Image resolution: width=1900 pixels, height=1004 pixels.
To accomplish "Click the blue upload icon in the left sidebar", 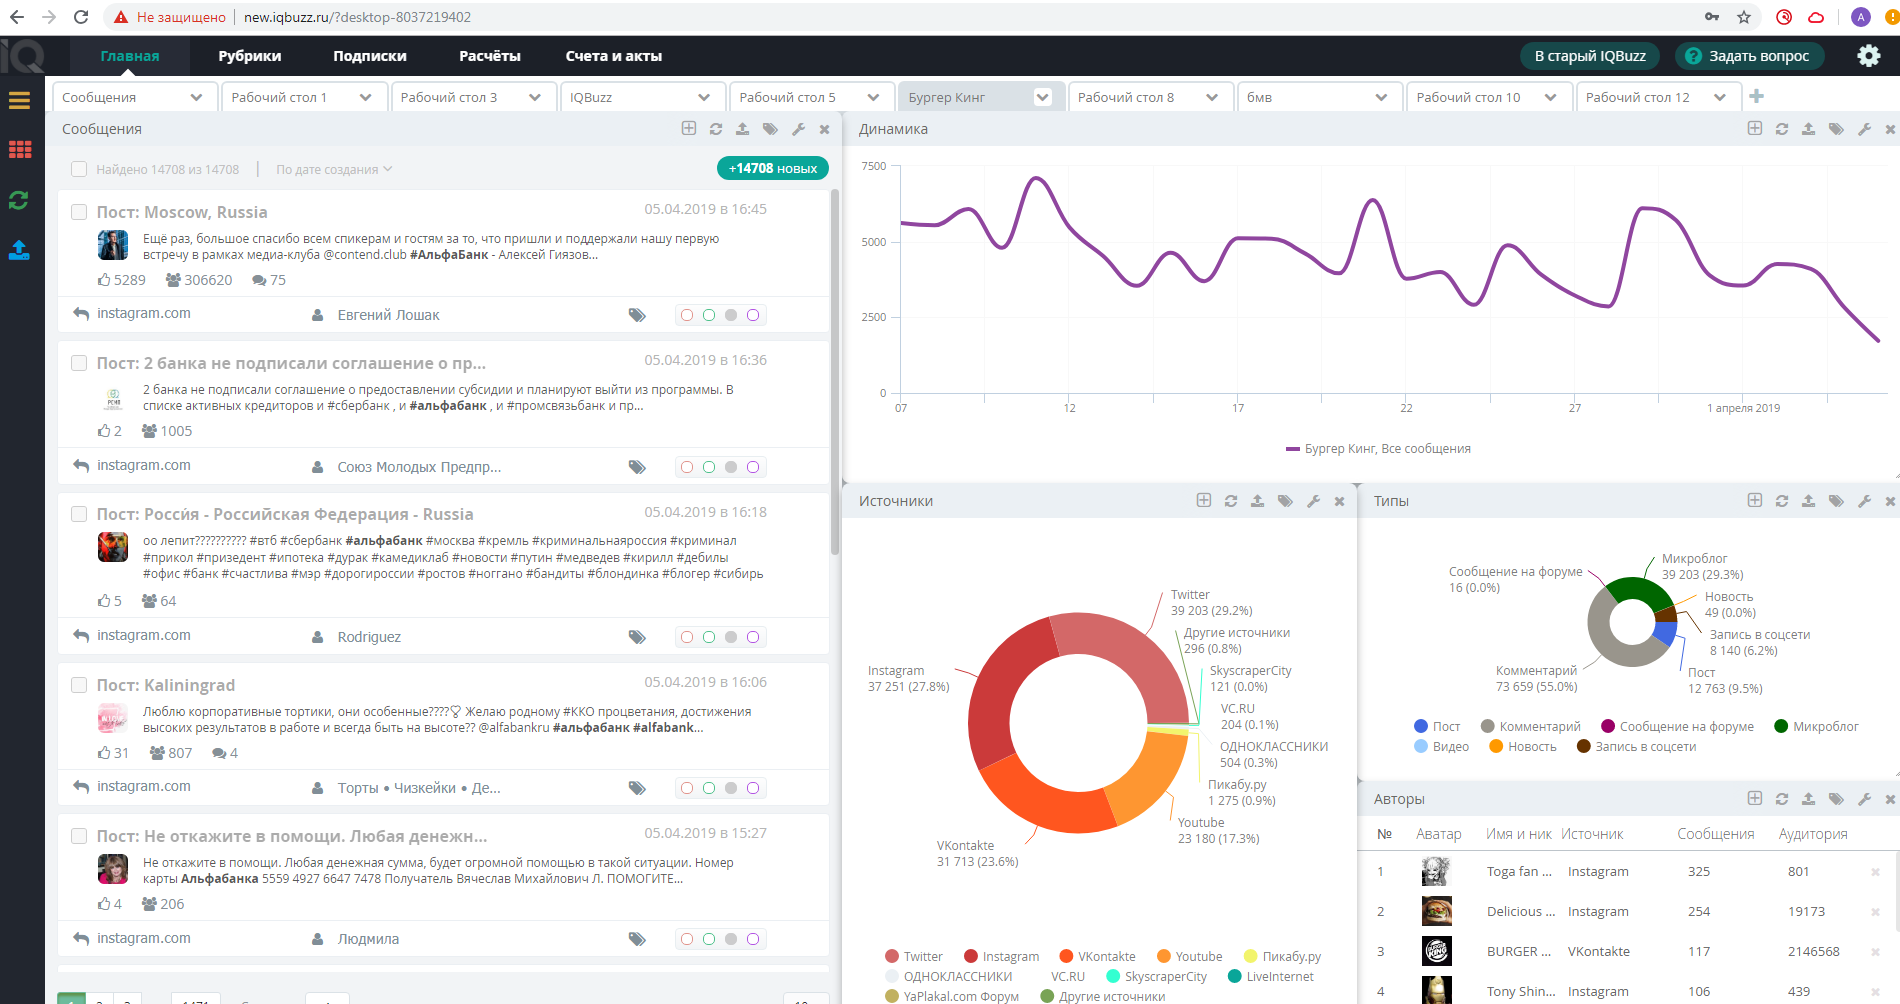I will (19, 249).
